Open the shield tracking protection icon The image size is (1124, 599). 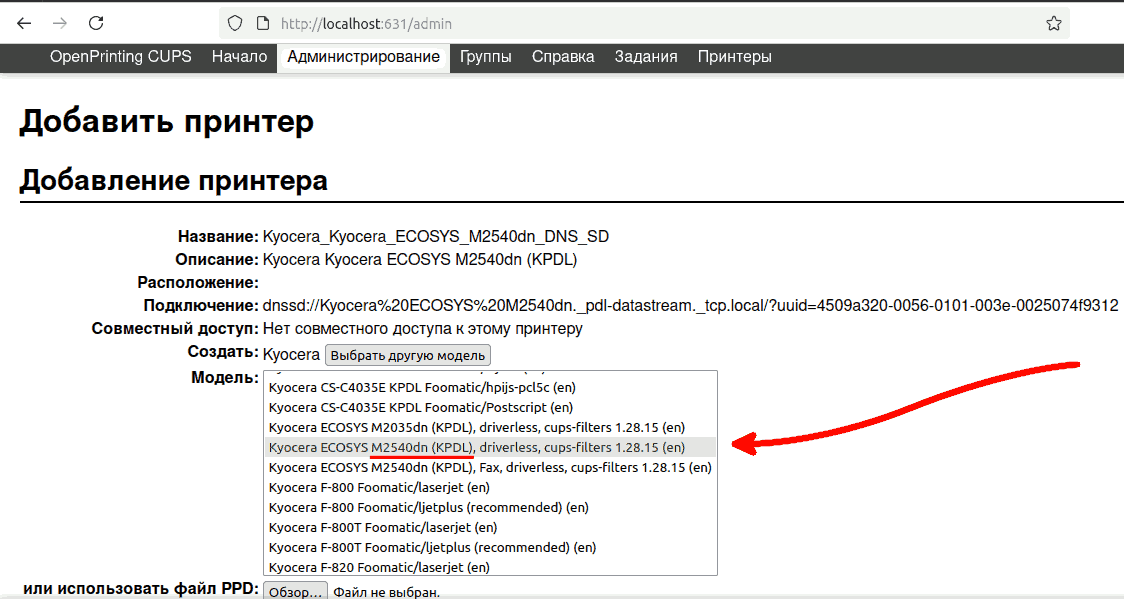(x=235, y=24)
